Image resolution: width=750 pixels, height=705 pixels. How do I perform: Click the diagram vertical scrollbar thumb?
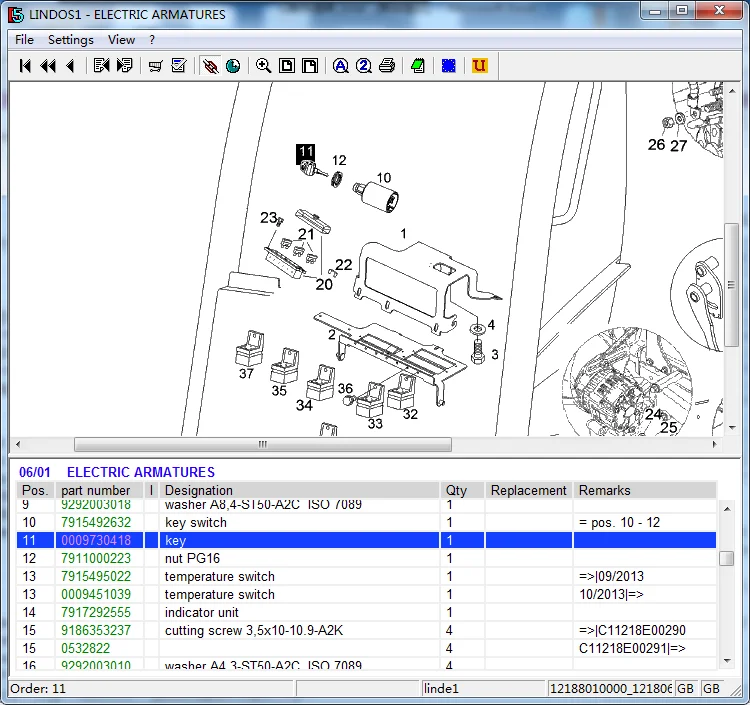point(731,285)
